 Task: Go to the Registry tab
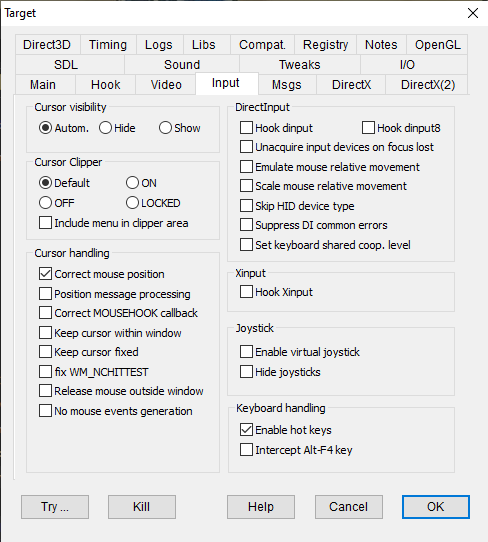pyautogui.click(x=325, y=45)
